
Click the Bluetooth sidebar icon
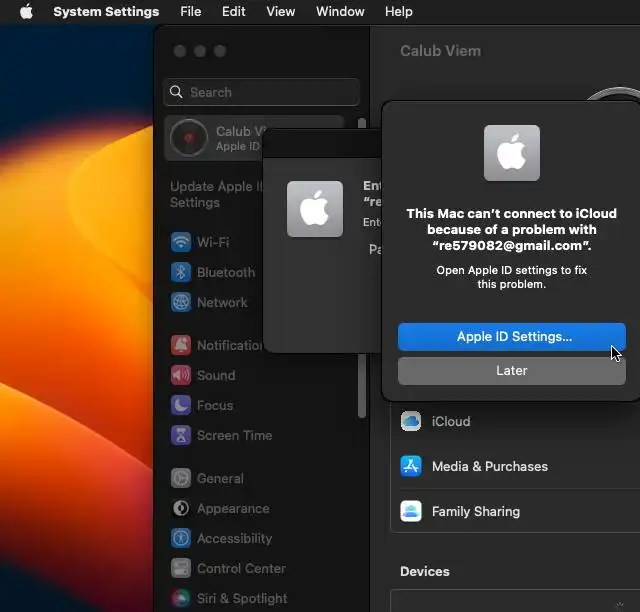click(x=181, y=272)
